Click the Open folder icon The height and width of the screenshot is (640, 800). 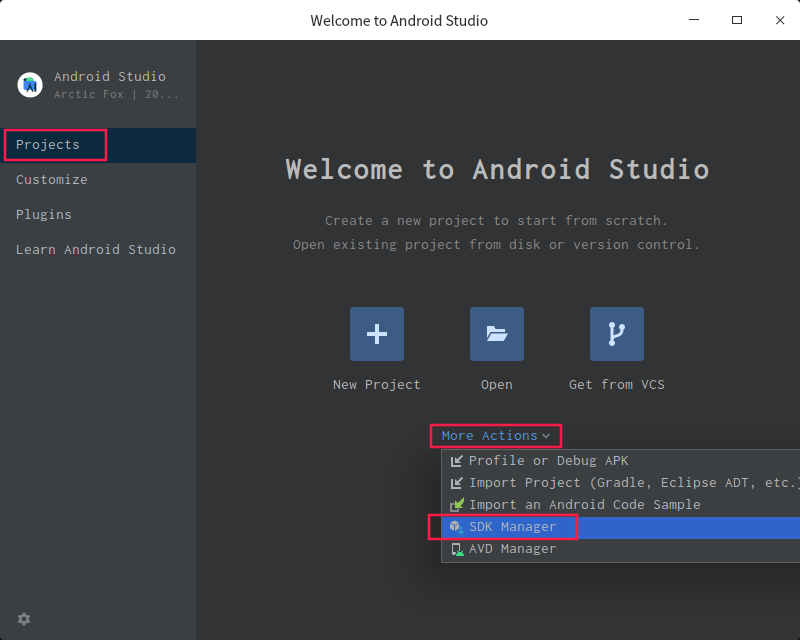[x=497, y=334]
